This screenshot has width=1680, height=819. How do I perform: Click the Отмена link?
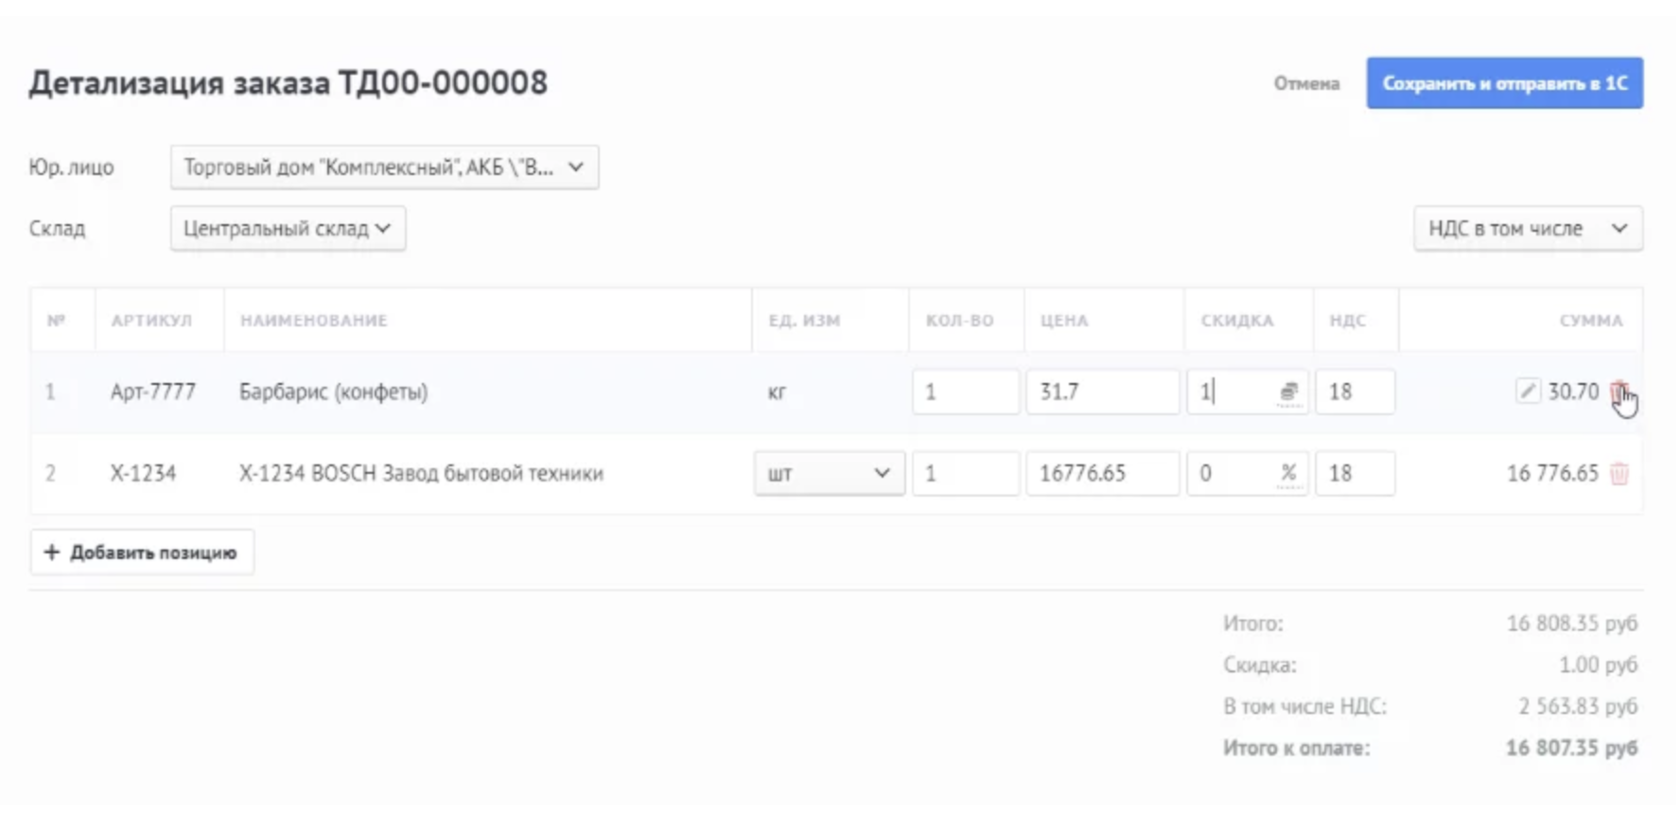[x=1306, y=84]
